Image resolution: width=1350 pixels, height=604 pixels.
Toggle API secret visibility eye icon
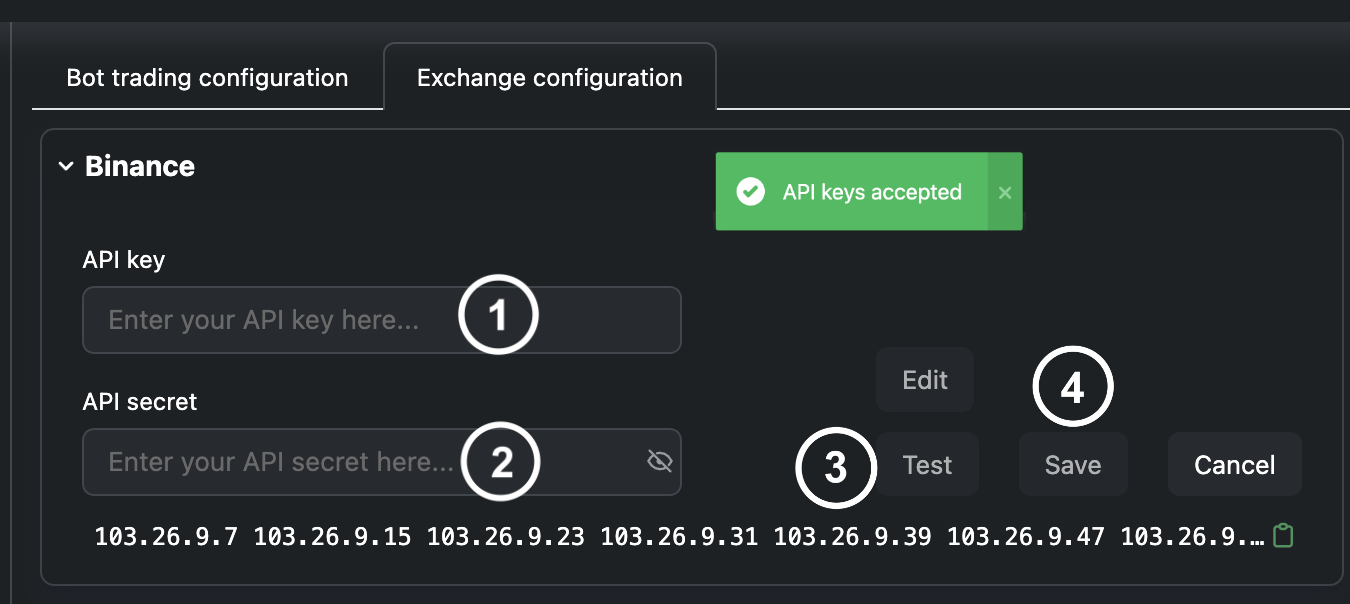tap(659, 461)
